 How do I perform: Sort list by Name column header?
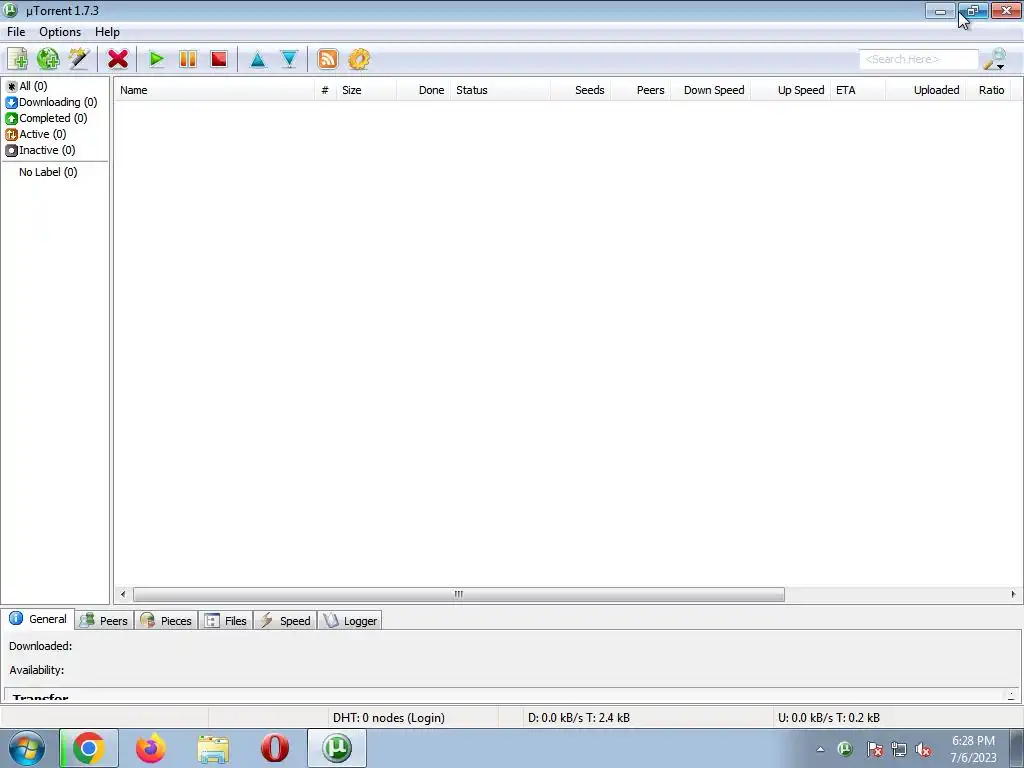[214, 90]
